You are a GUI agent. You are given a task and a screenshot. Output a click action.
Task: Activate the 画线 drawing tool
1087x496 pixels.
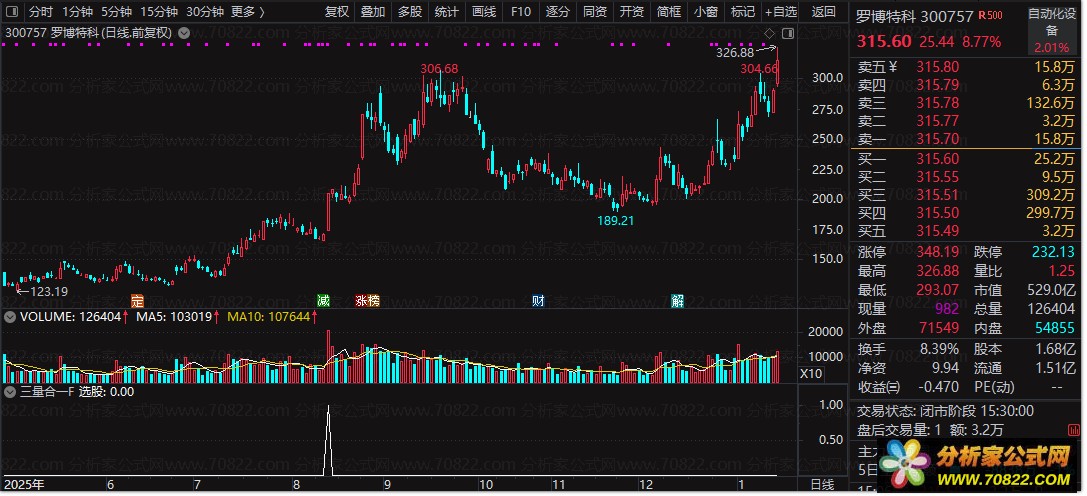click(x=483, y=12)
